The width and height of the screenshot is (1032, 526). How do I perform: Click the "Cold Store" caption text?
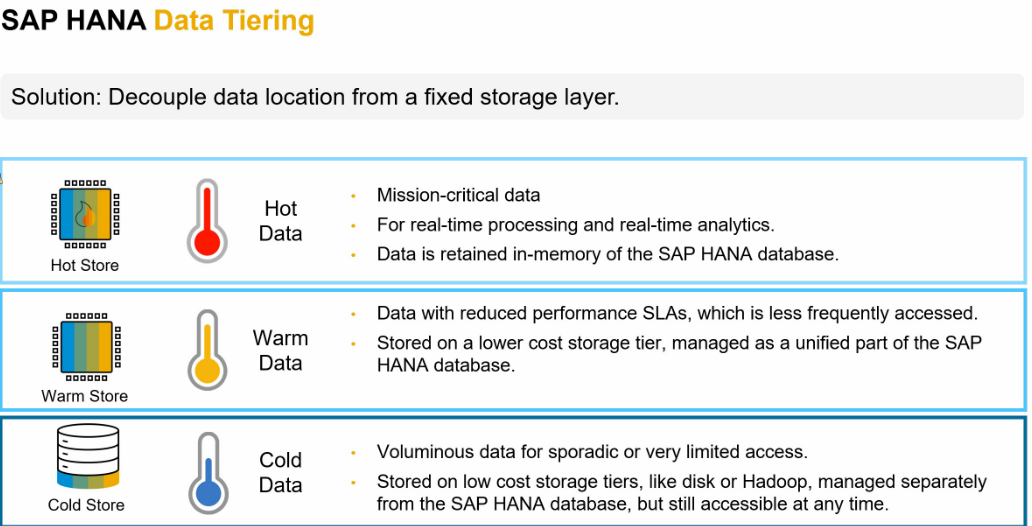(86, 505)
